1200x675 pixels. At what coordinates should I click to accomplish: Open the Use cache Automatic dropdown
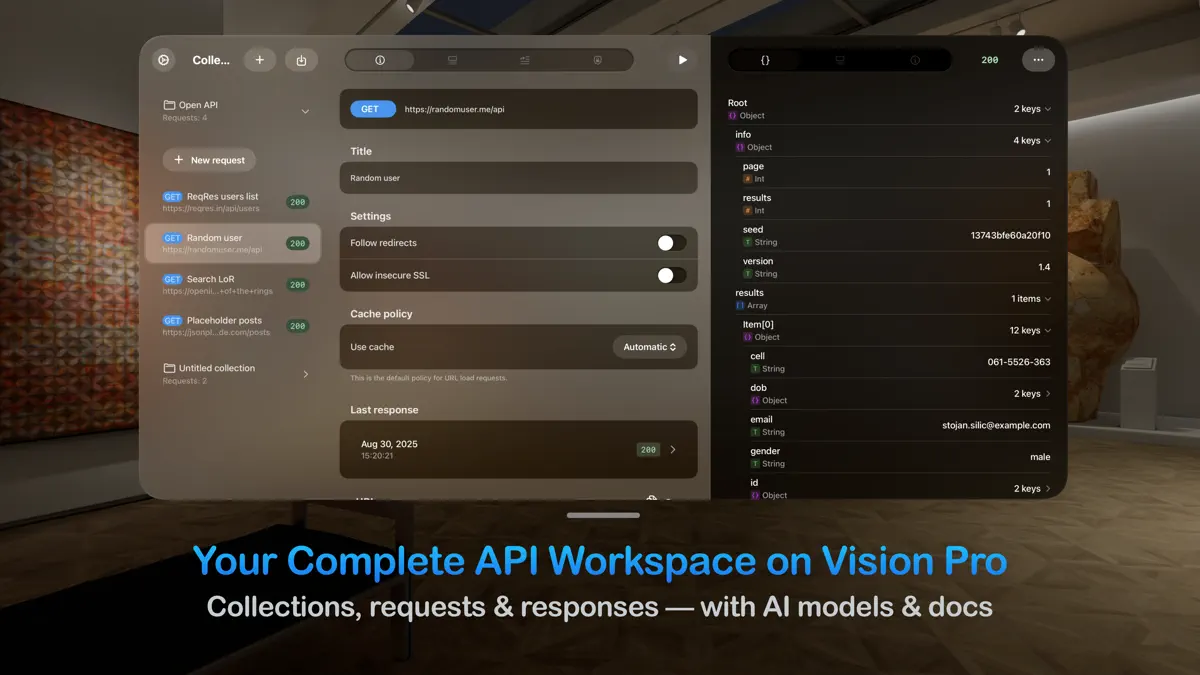click(x=649, y=346)
